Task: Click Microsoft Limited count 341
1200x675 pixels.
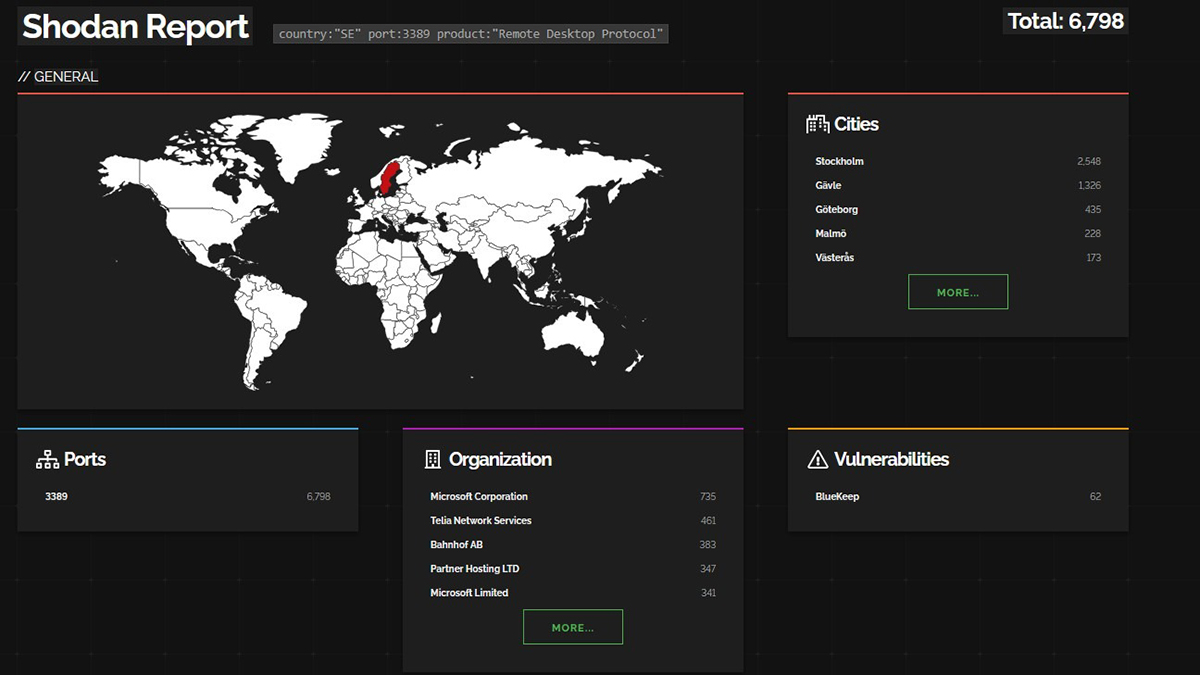Action: (x=708, y=592)
